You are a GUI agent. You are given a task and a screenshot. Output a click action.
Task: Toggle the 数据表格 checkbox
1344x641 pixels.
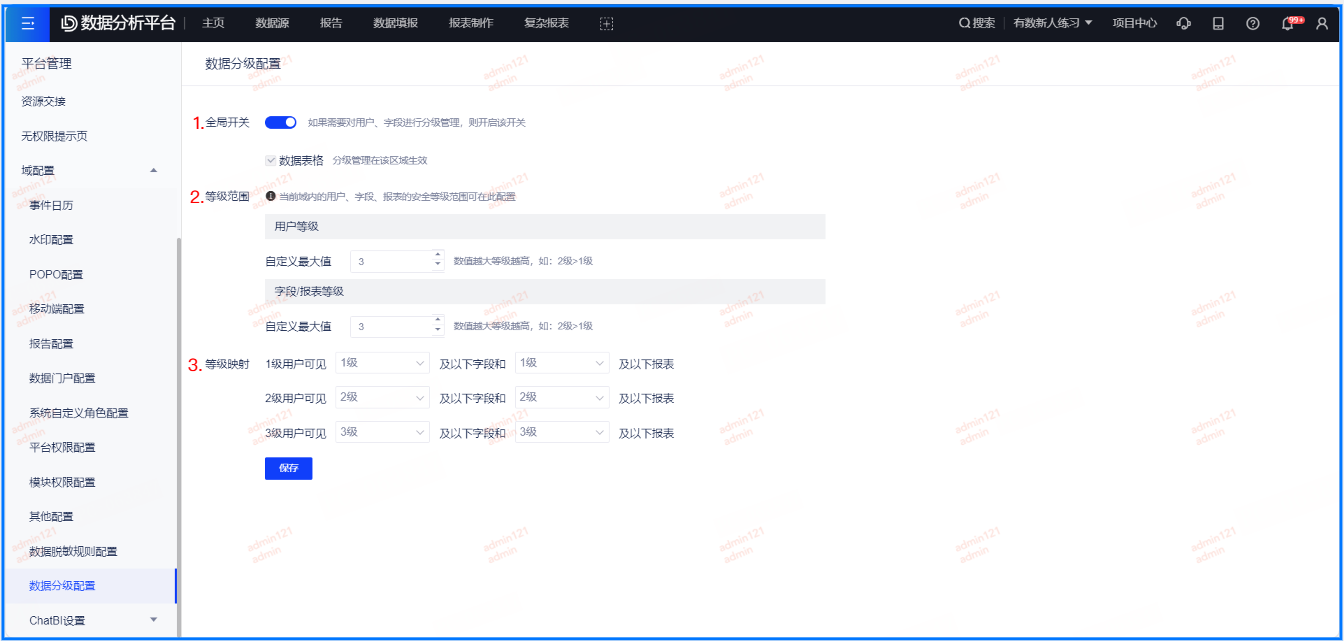(x=271, y=160)
